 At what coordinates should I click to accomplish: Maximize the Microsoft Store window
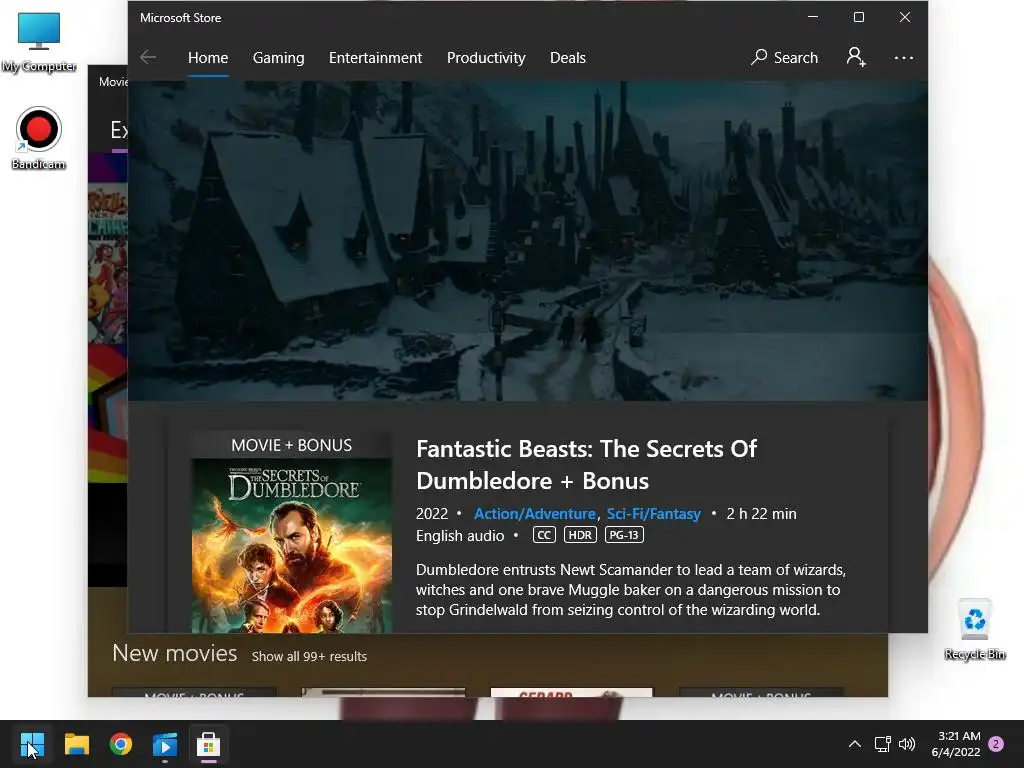(x=859, y=17)
